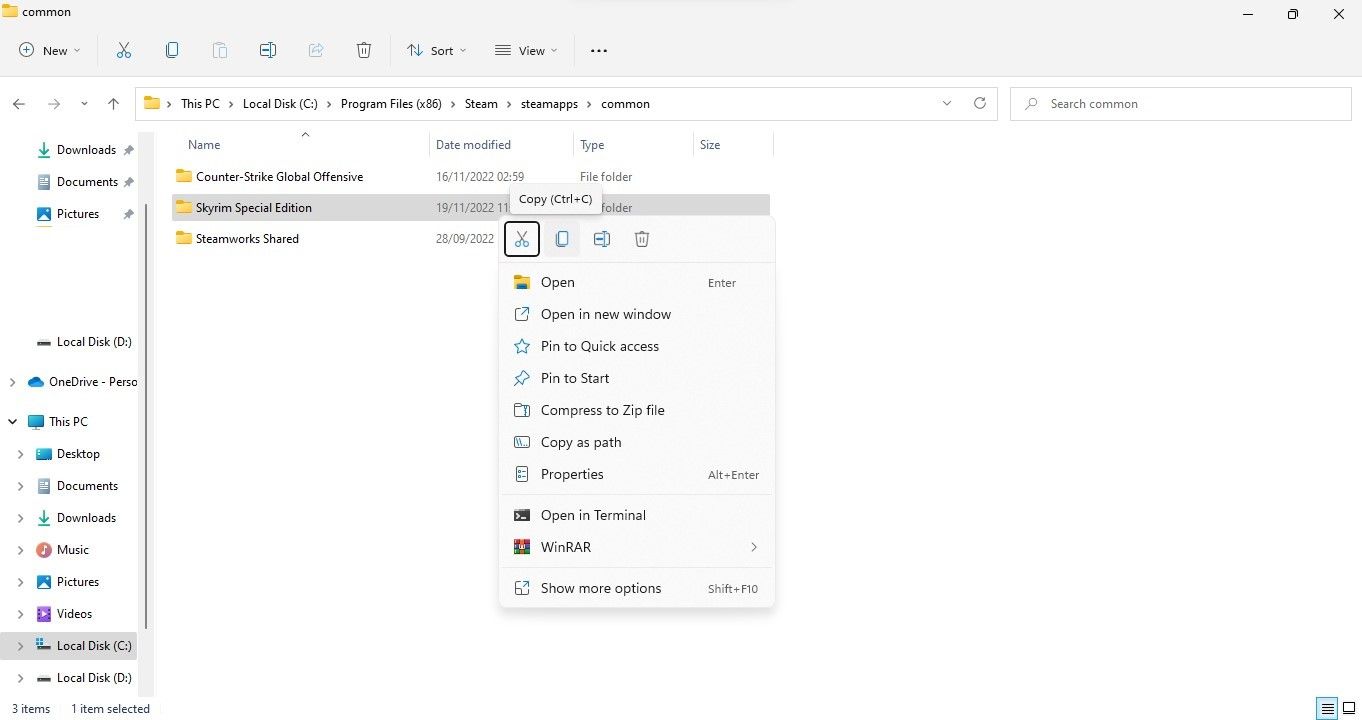1362x720 pixels.
Task: Expand Desktop node under This PC
Action: (20, 454)
